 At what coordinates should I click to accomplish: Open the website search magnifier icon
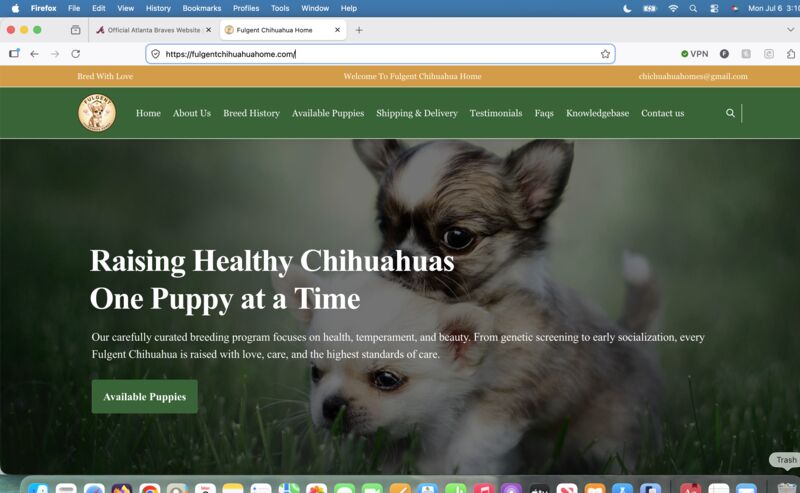(730, 113)
